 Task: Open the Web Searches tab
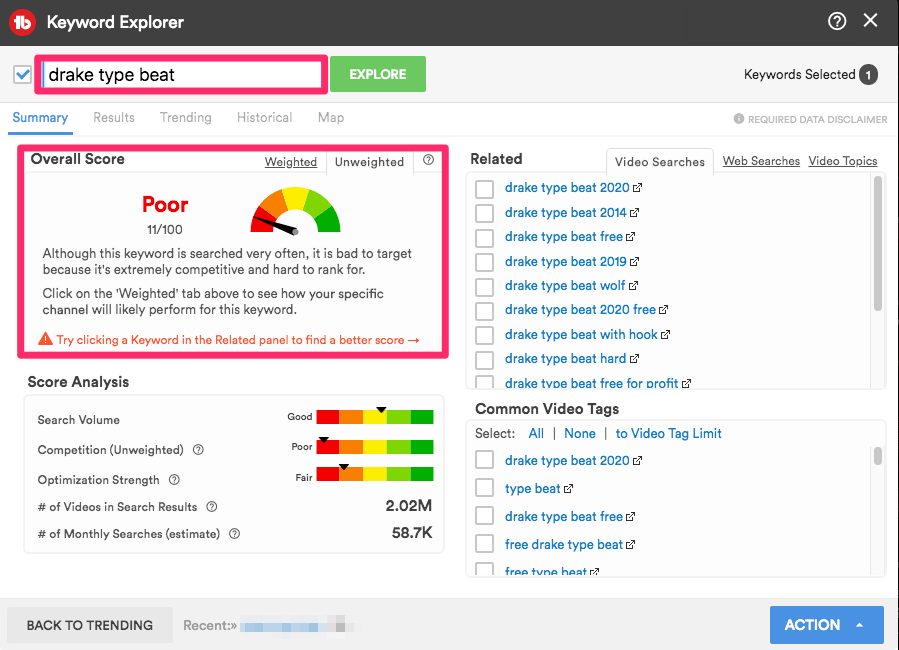761,161
